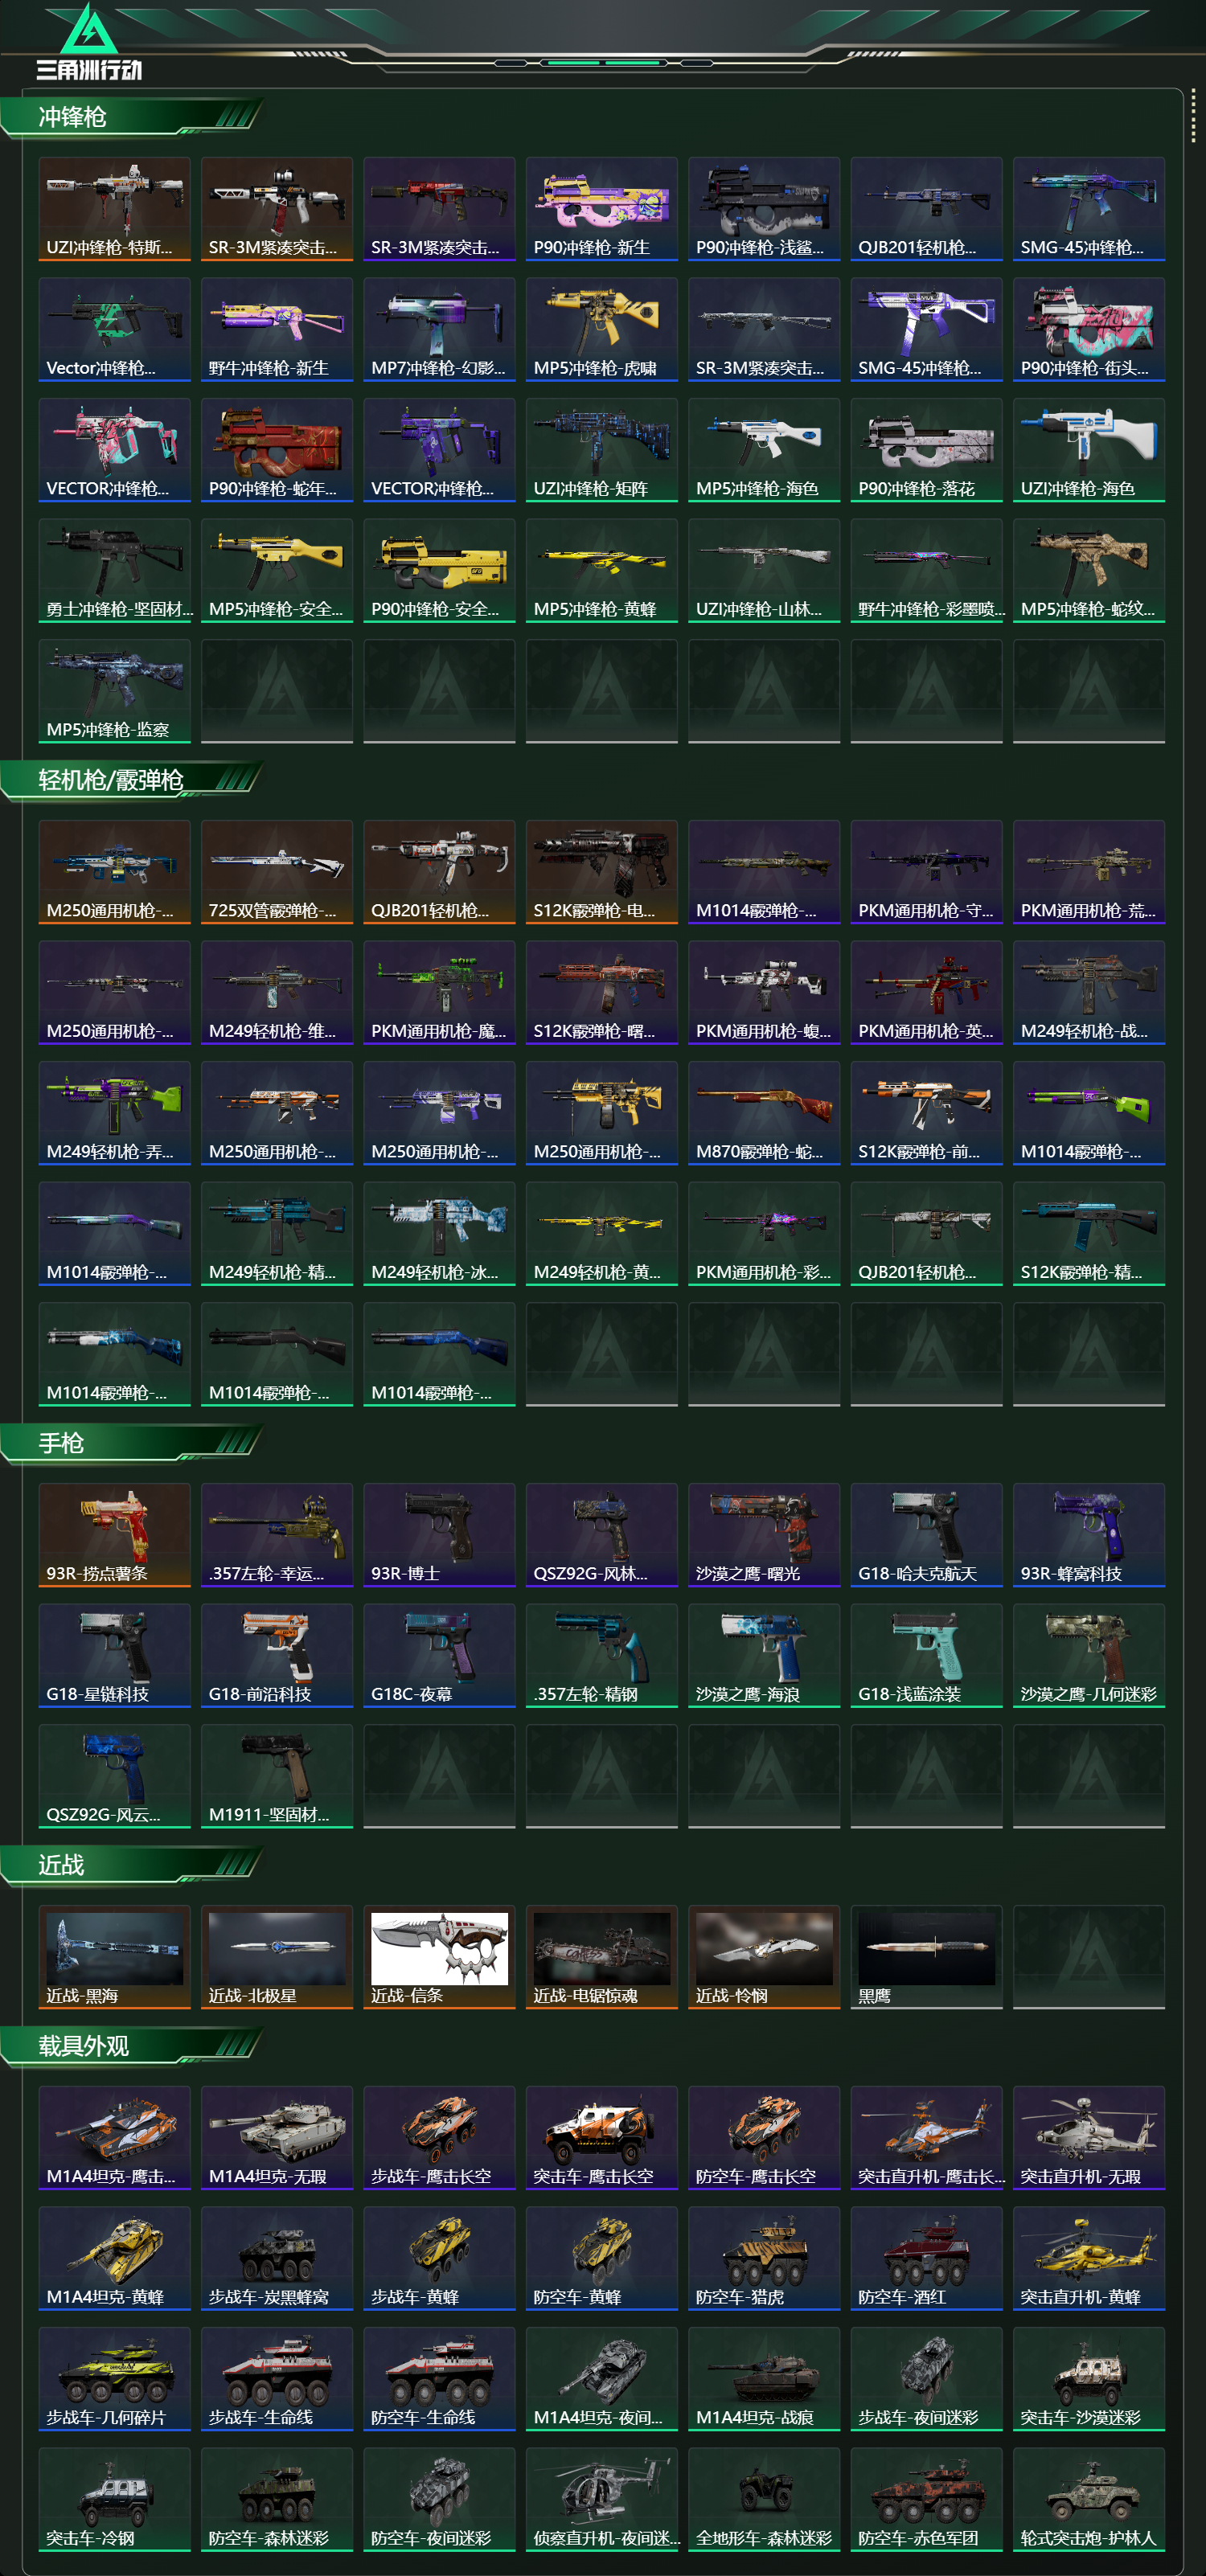The width and height of the screenshot is (1206, 2576).
Task: Select the 近战-信条 melee weapon
Action: coord(440,1957)
